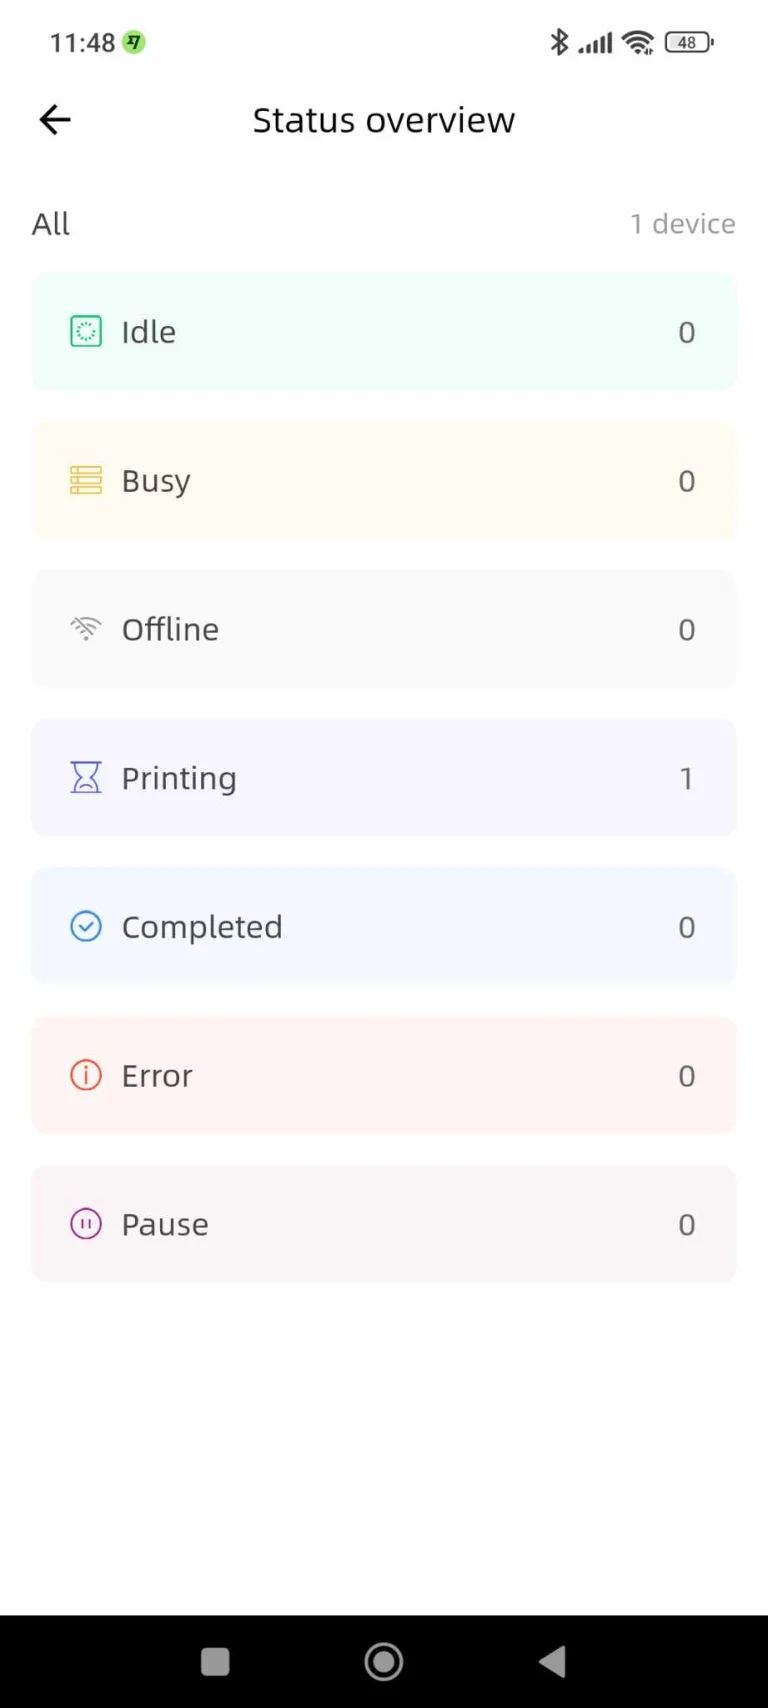Tap the red Error info icon
The height and width of the screenshot is (1708, 768).
(x=86, y=1075)
